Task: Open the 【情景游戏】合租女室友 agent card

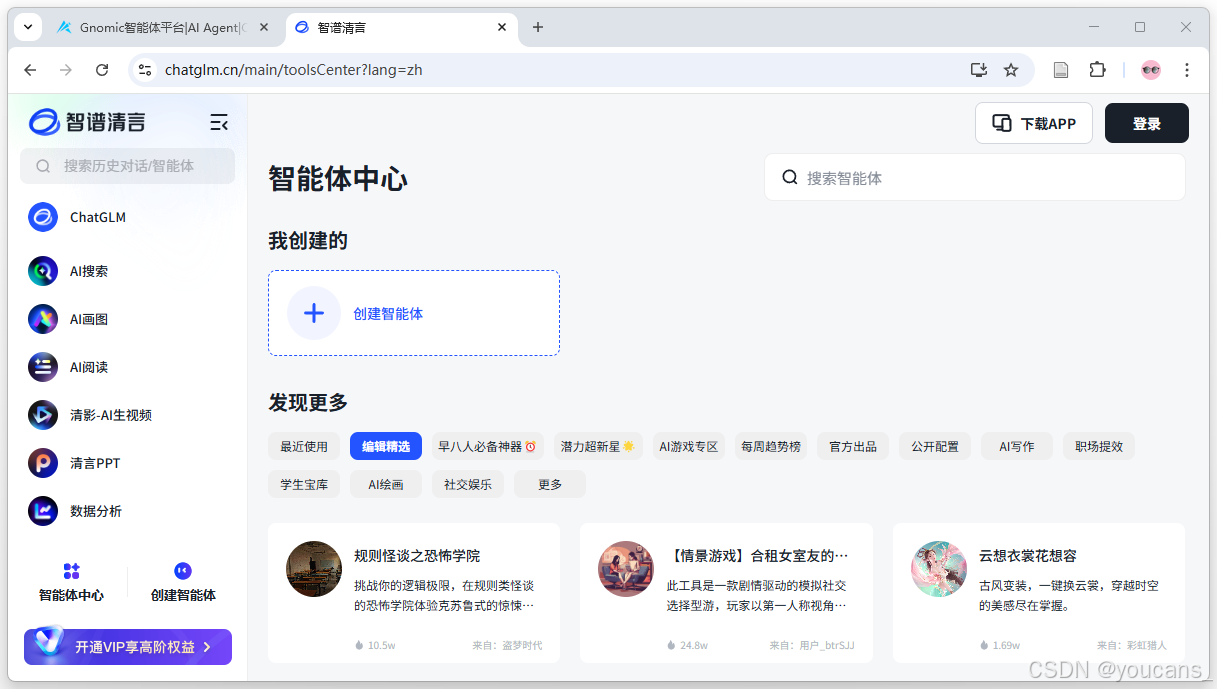Action: click(726, 592)
